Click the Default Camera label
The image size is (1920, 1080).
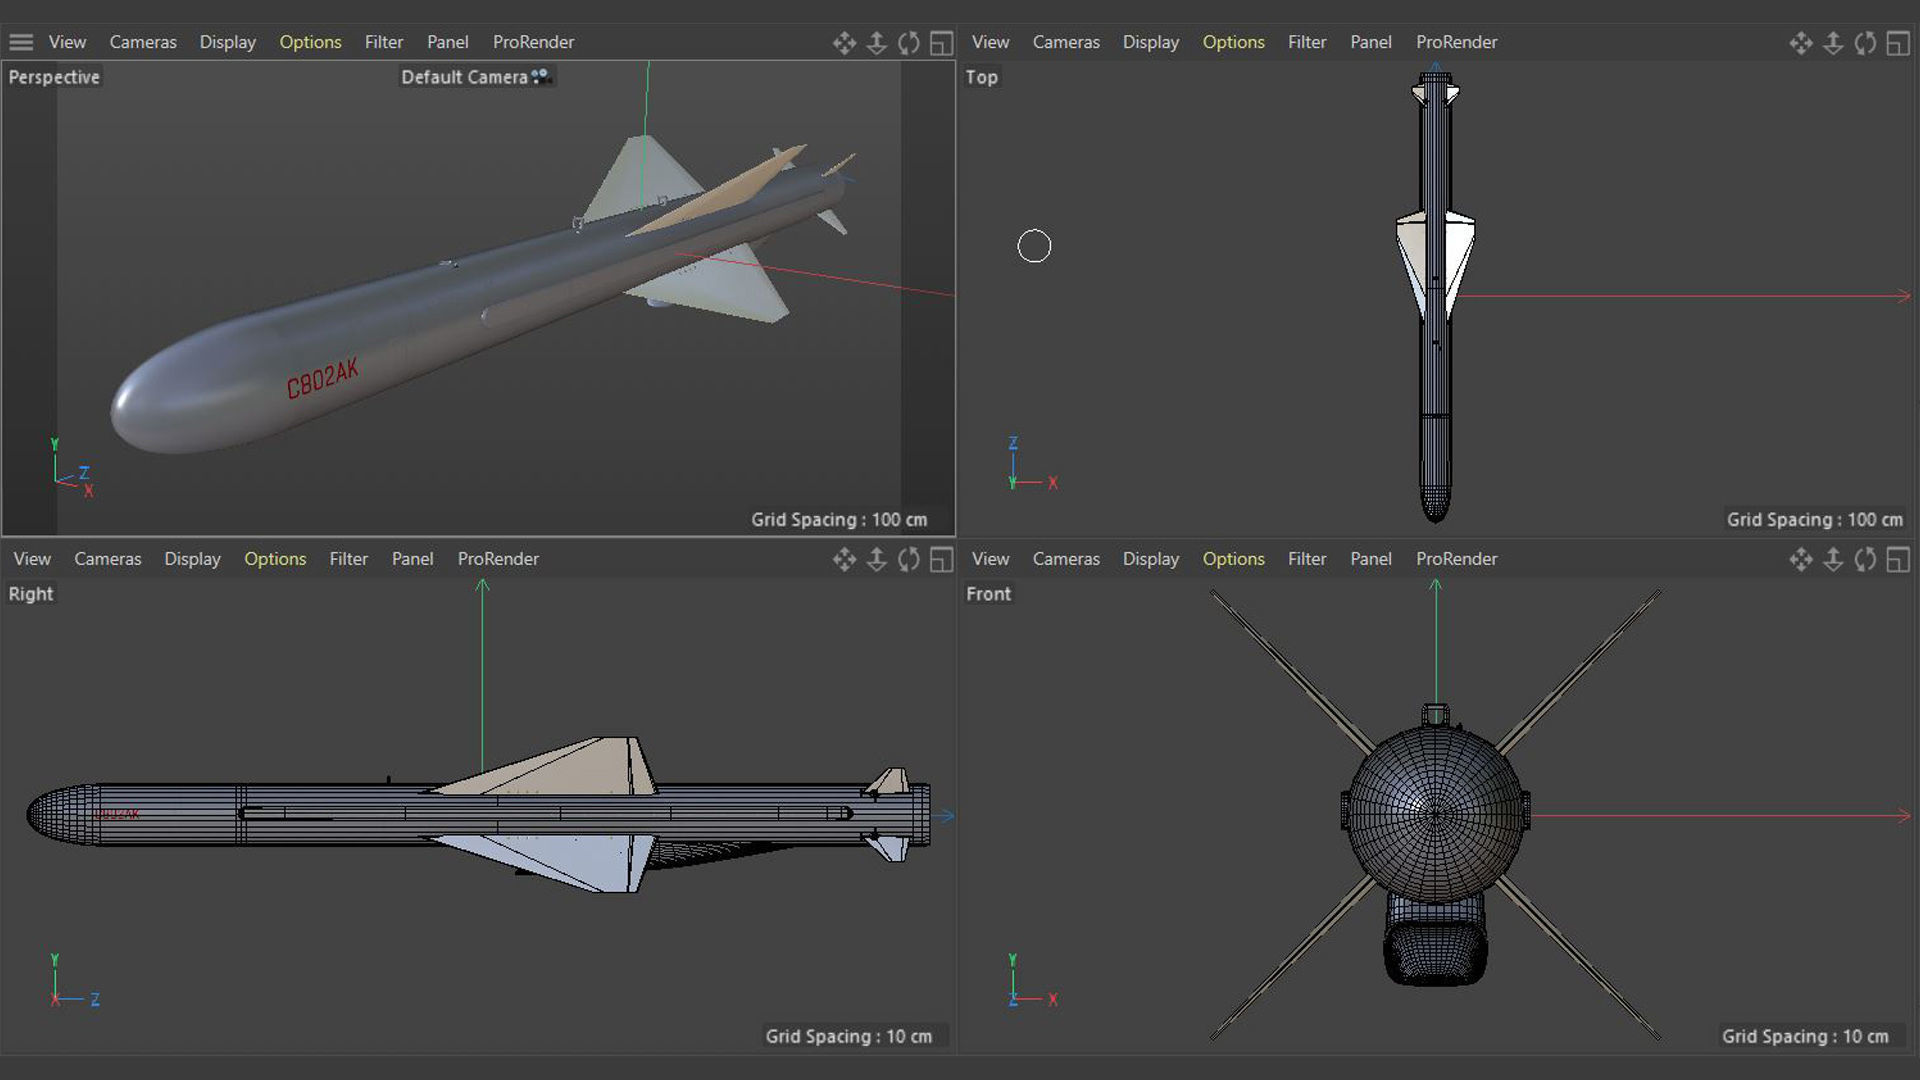pos(464,77)
